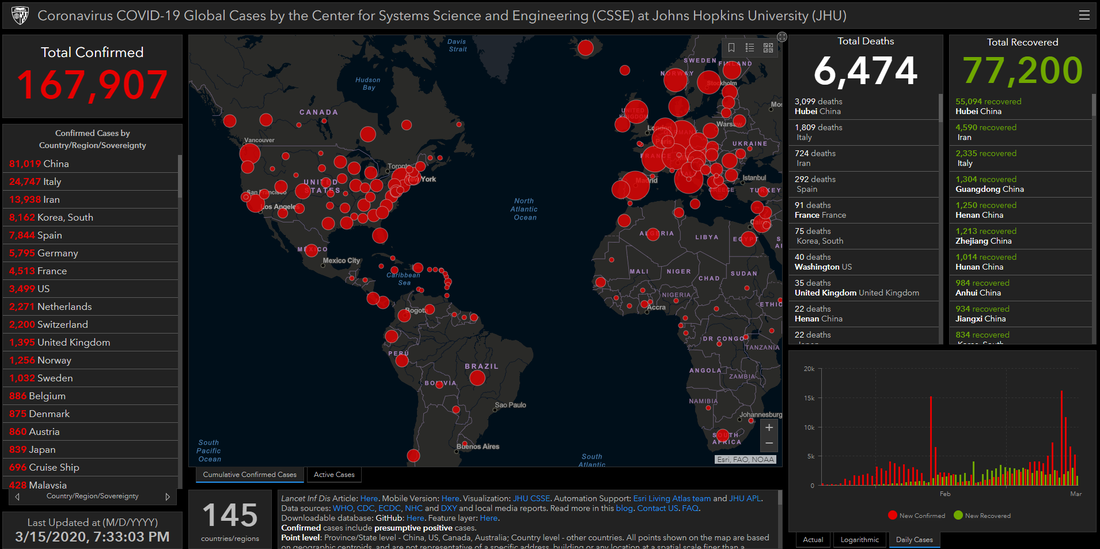Select Italy in the confirmed cases list
This screenshot has height=549, width=1100.
[x=50, y=182]
